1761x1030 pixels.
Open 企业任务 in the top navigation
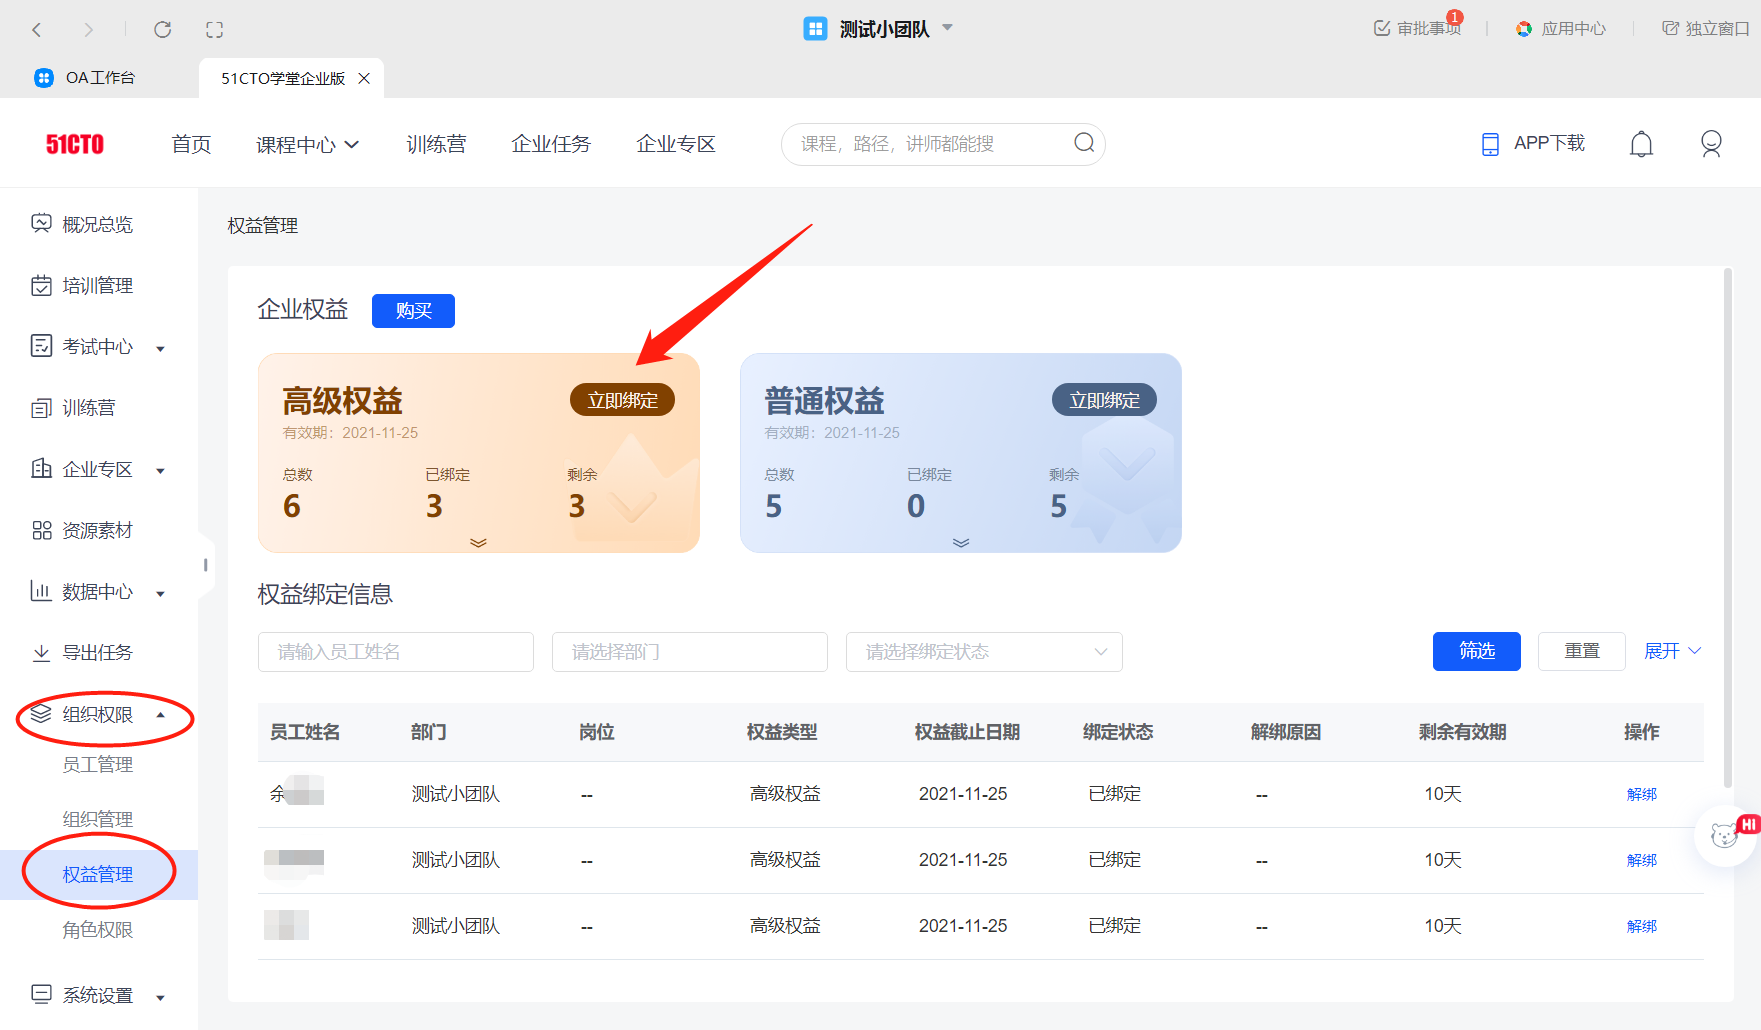coord(551,144)
